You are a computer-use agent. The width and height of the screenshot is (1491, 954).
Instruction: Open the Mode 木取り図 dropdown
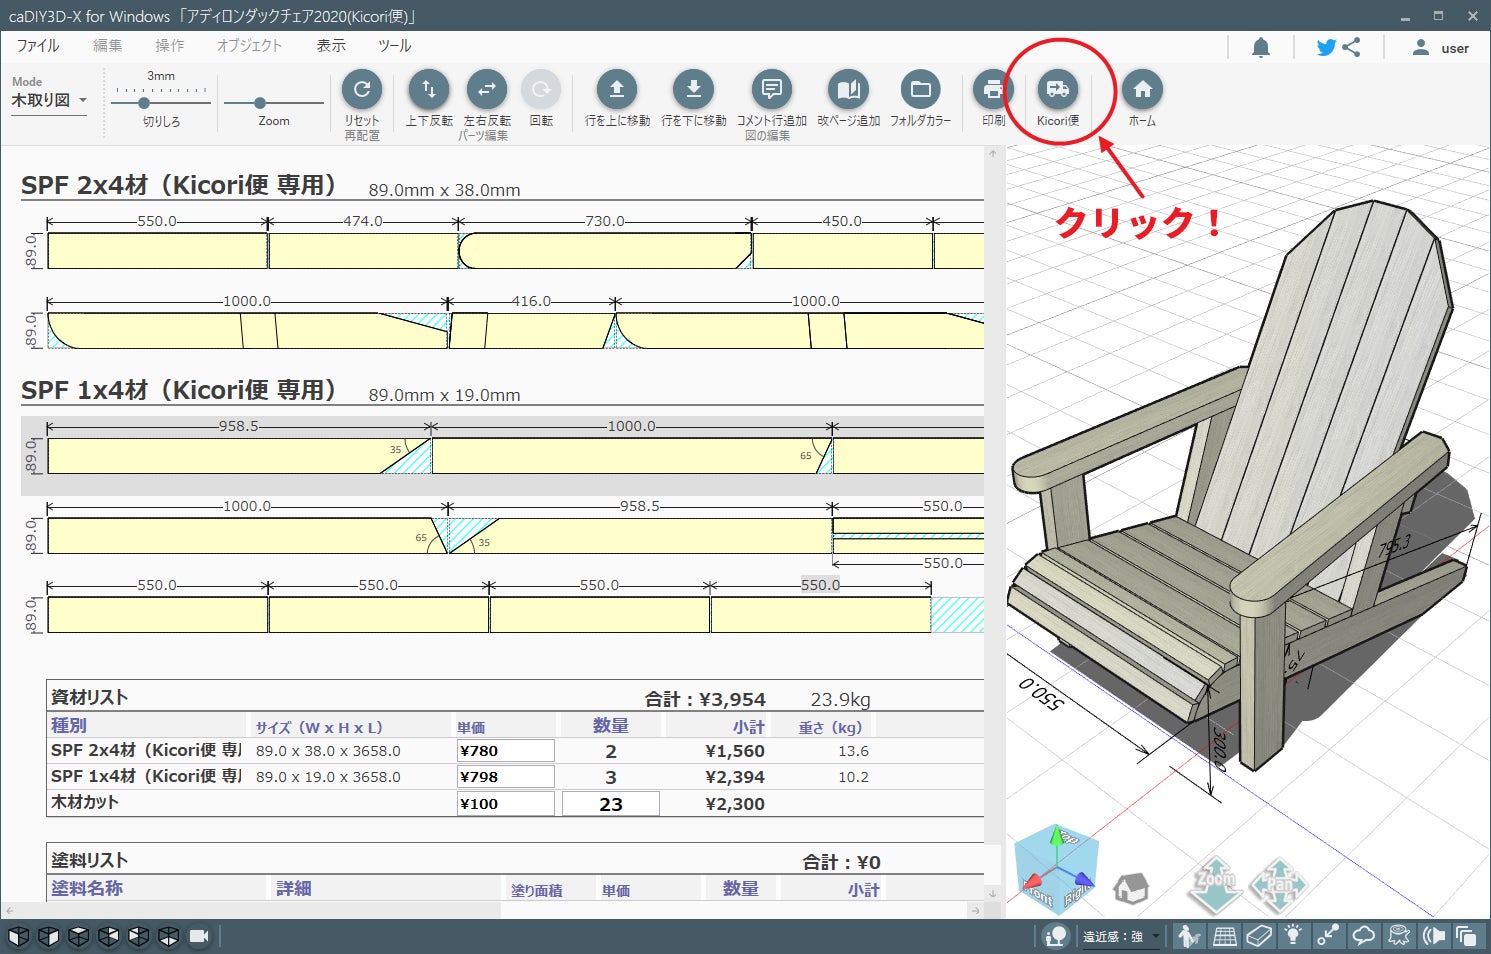(x=49, y=100)
